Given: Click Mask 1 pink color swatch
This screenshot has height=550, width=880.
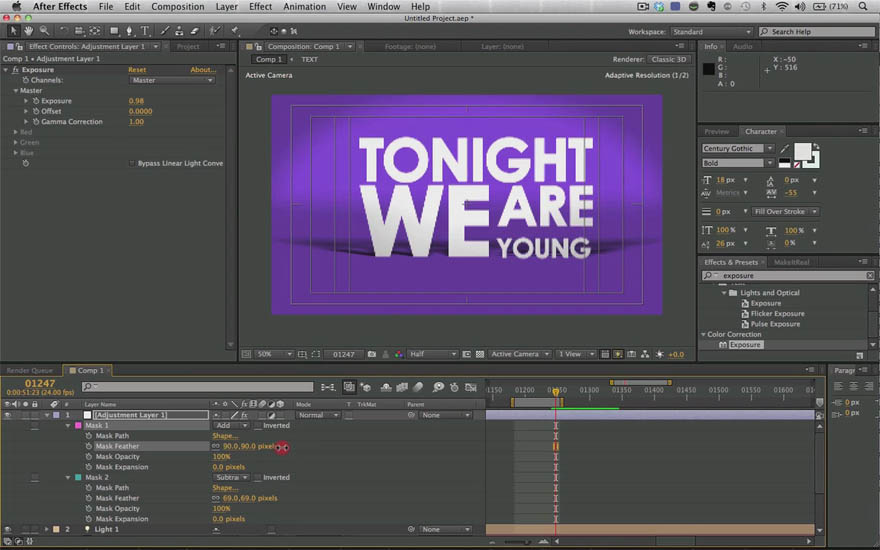Looking at the screenshot, I should (x=78, y=426).
